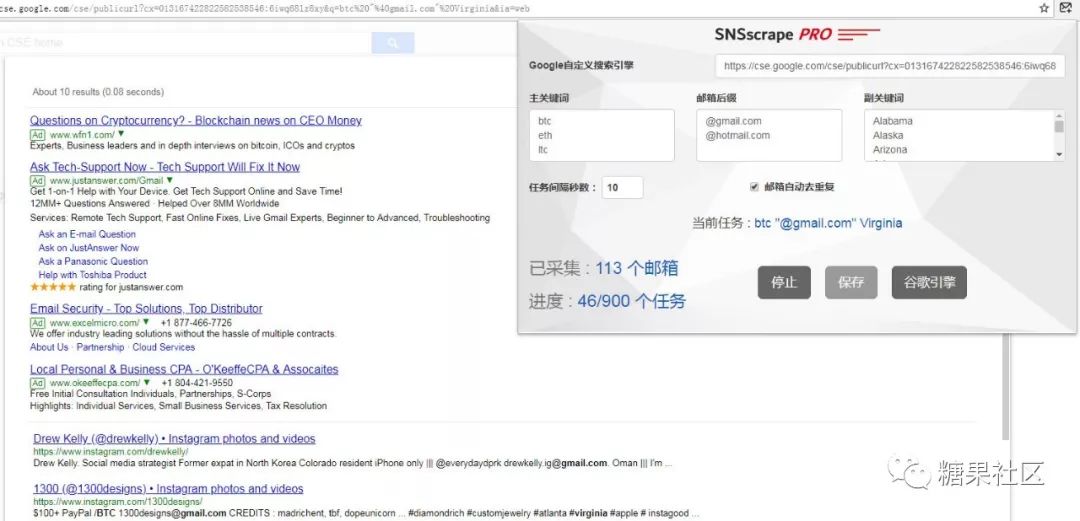Click the 副关键词 list scroll up arrow
Screen dimensions: 1080x521
click(1059, 115)
